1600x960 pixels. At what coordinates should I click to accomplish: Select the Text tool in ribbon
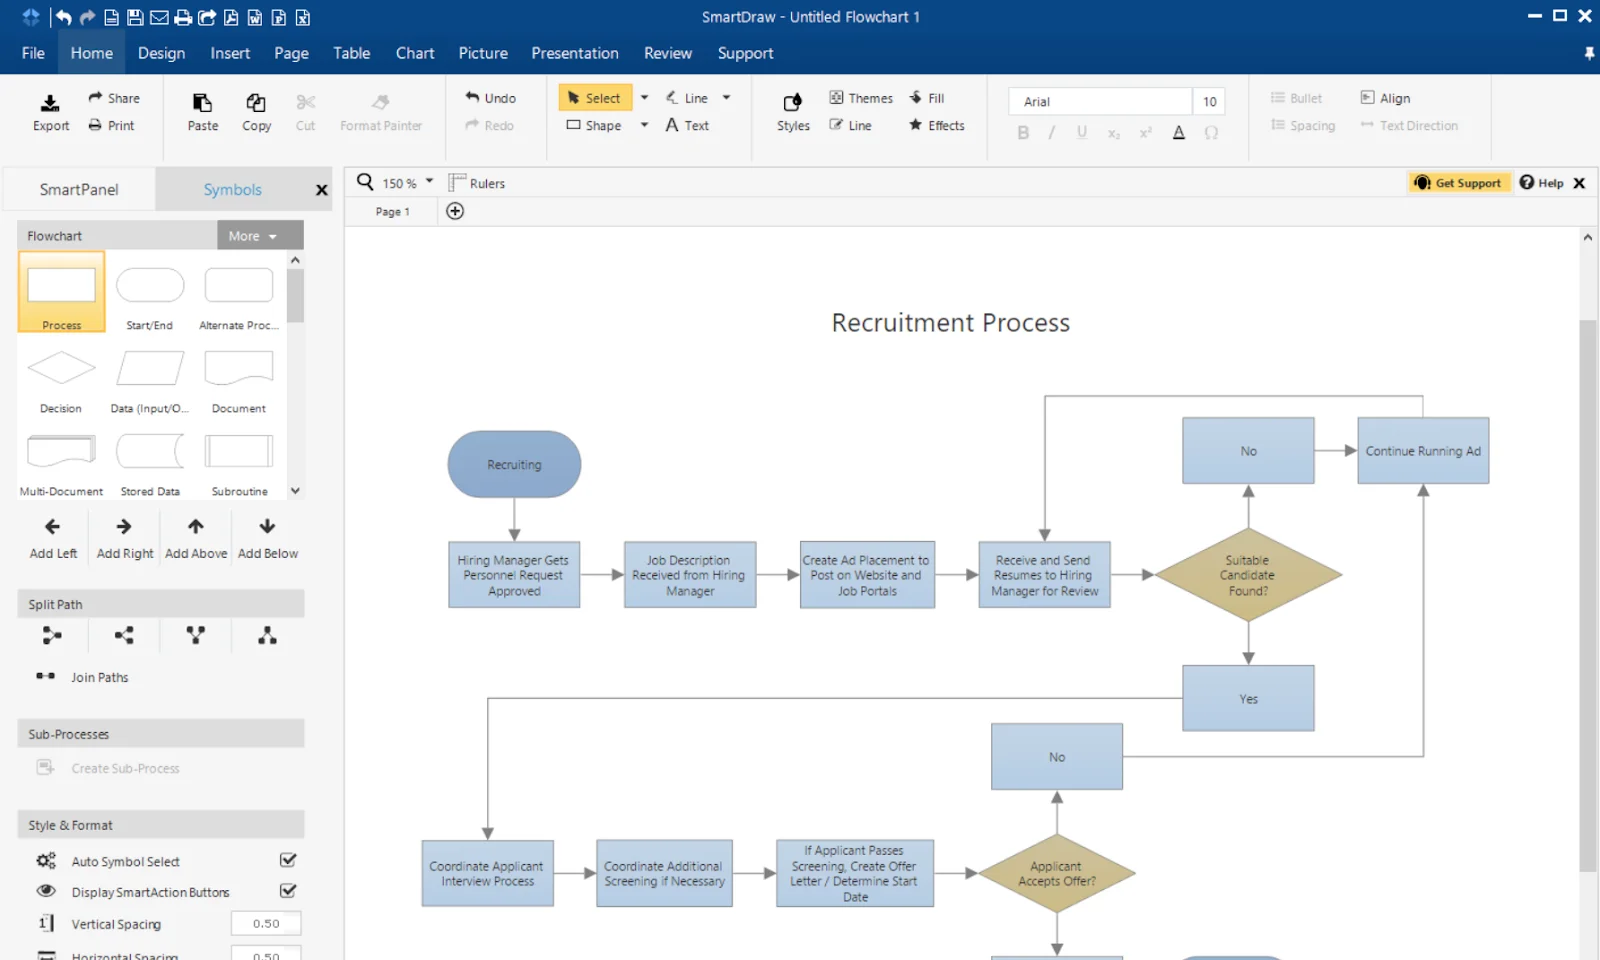[687, 125]
